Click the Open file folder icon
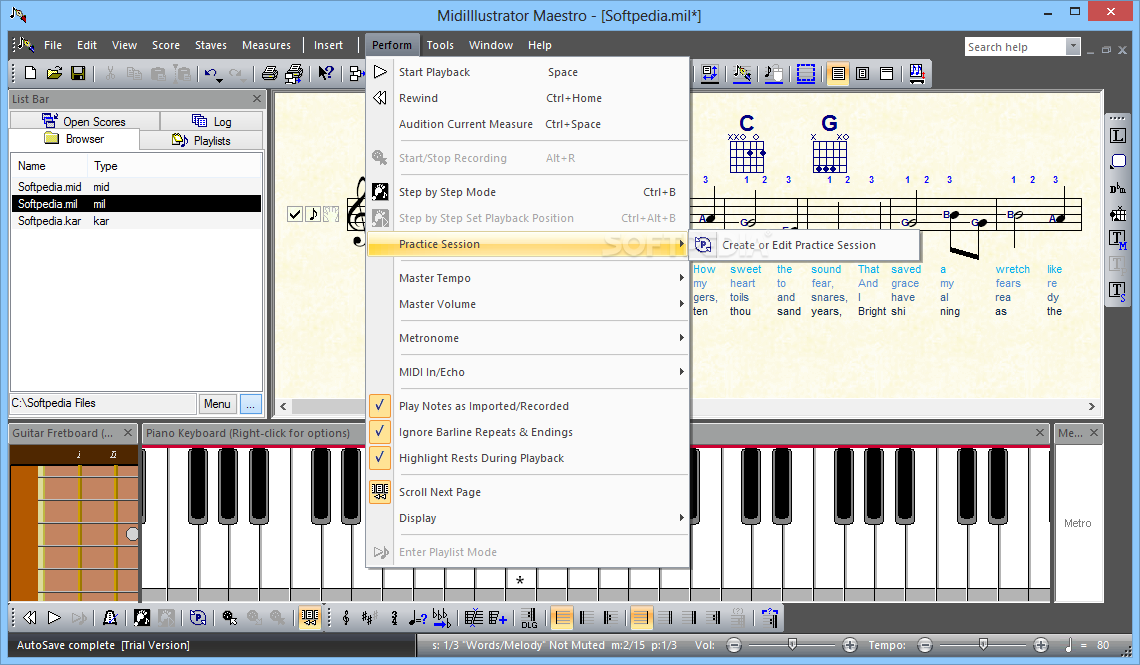The width and height of the screenshot is (1140, 665). [x=54, y=73]
